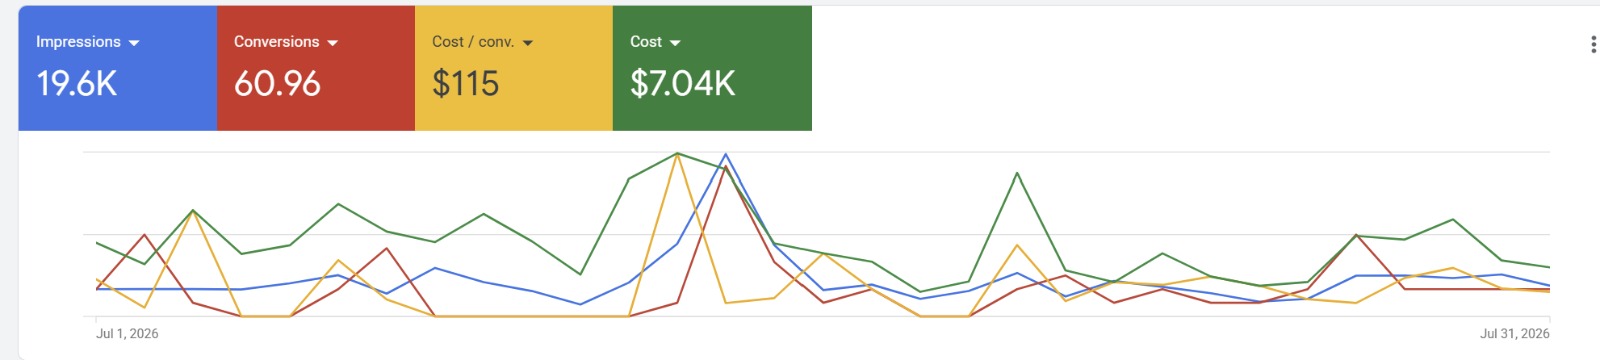Click the Jul 1, 2026 axis label
This screenshot has width=1600, height=360.
click(x=127, y=334)
